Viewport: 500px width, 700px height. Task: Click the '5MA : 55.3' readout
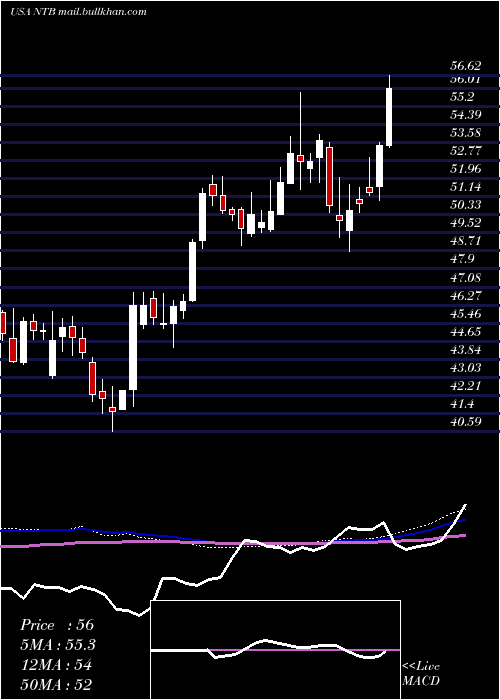[x=58, y=645]
